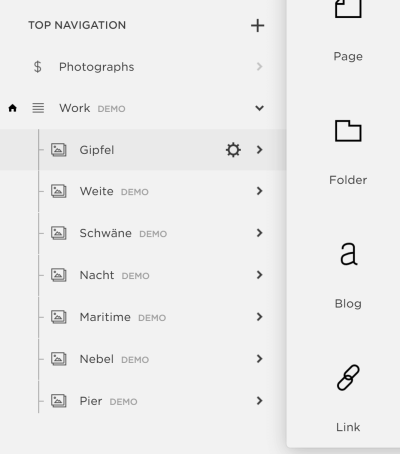The width and height of the screenshot is (400, 454).
Task: Open the Nebel gallery page
Action: click(143, 359)
